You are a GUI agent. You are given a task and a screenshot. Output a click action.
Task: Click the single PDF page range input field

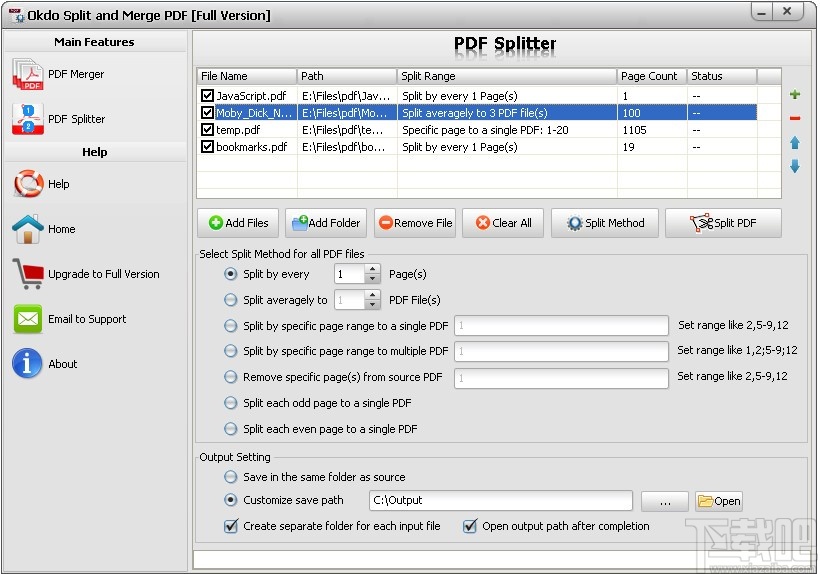(x=561, y=326)
